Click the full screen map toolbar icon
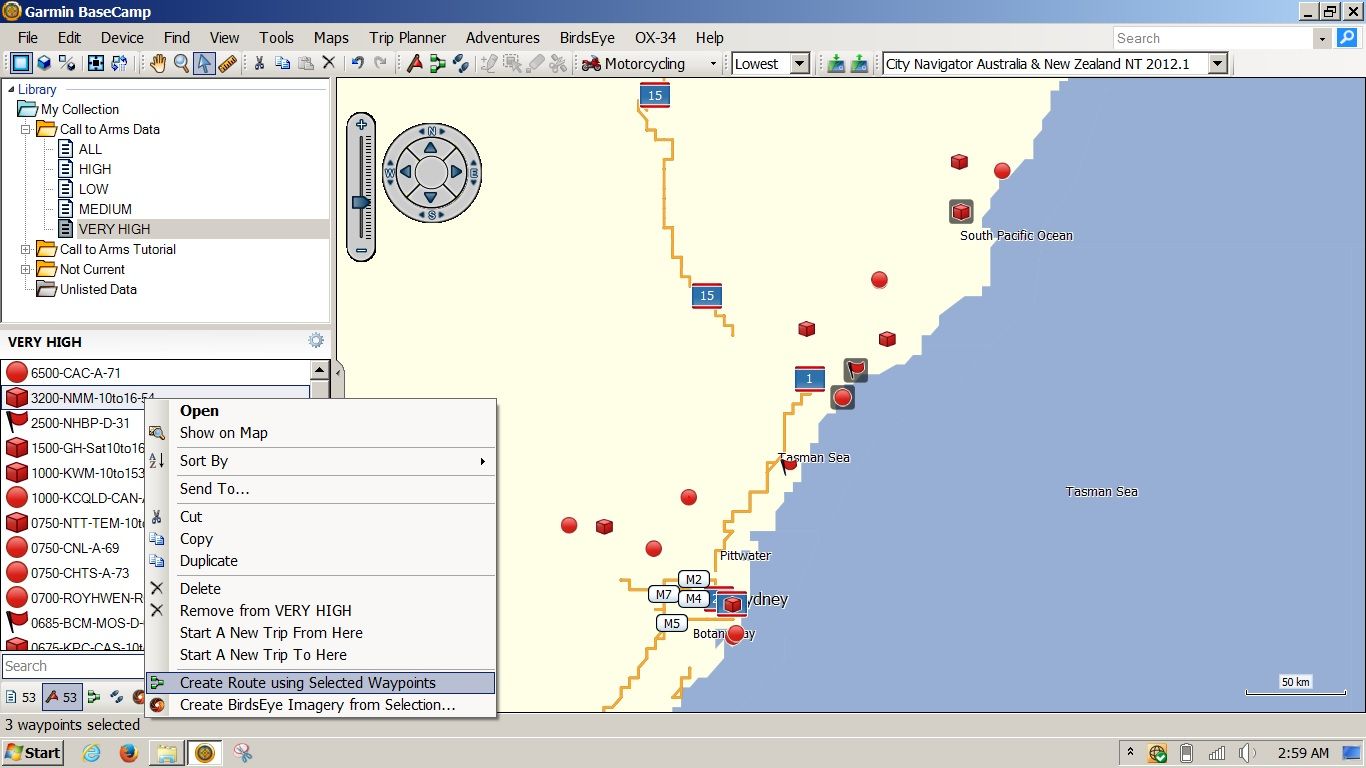The height and width of the screenshot is (768, 1366). (x=96, y=63)
